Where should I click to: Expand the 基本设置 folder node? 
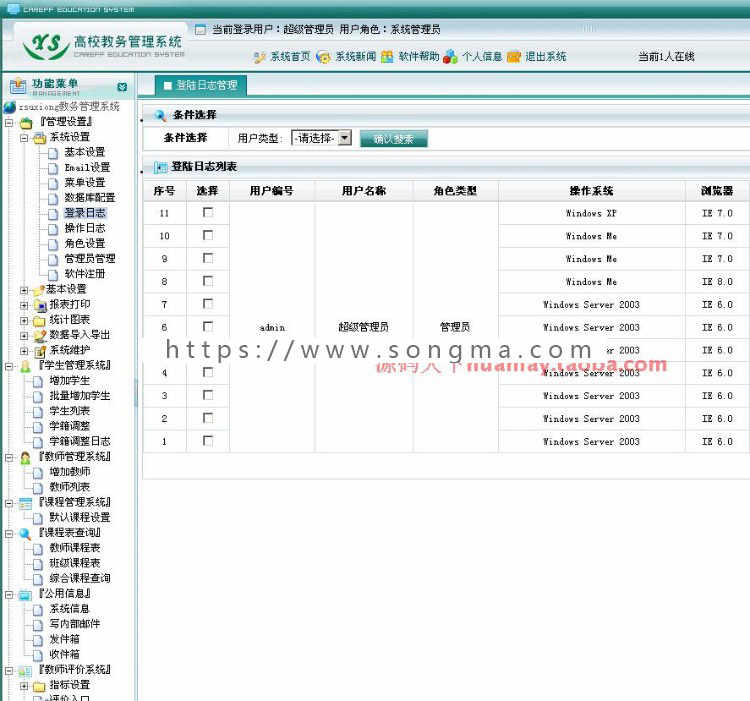[x=24, y=290]
